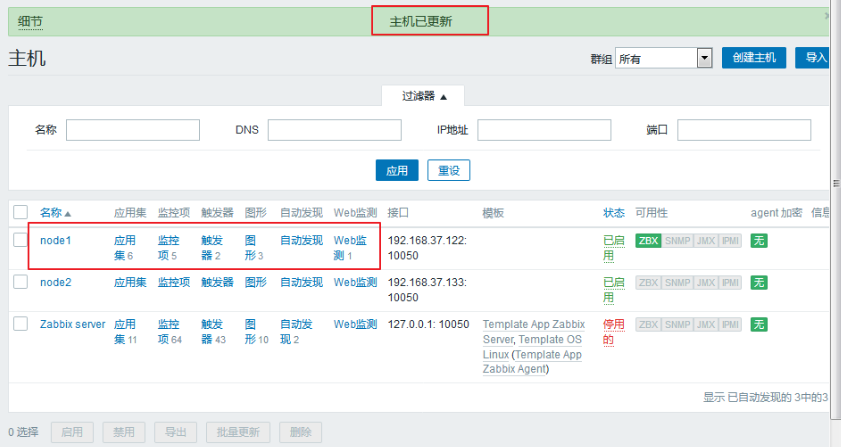The image size is (841, 447).
Task: Open node2 应用集 link
Action: (130, 282)
